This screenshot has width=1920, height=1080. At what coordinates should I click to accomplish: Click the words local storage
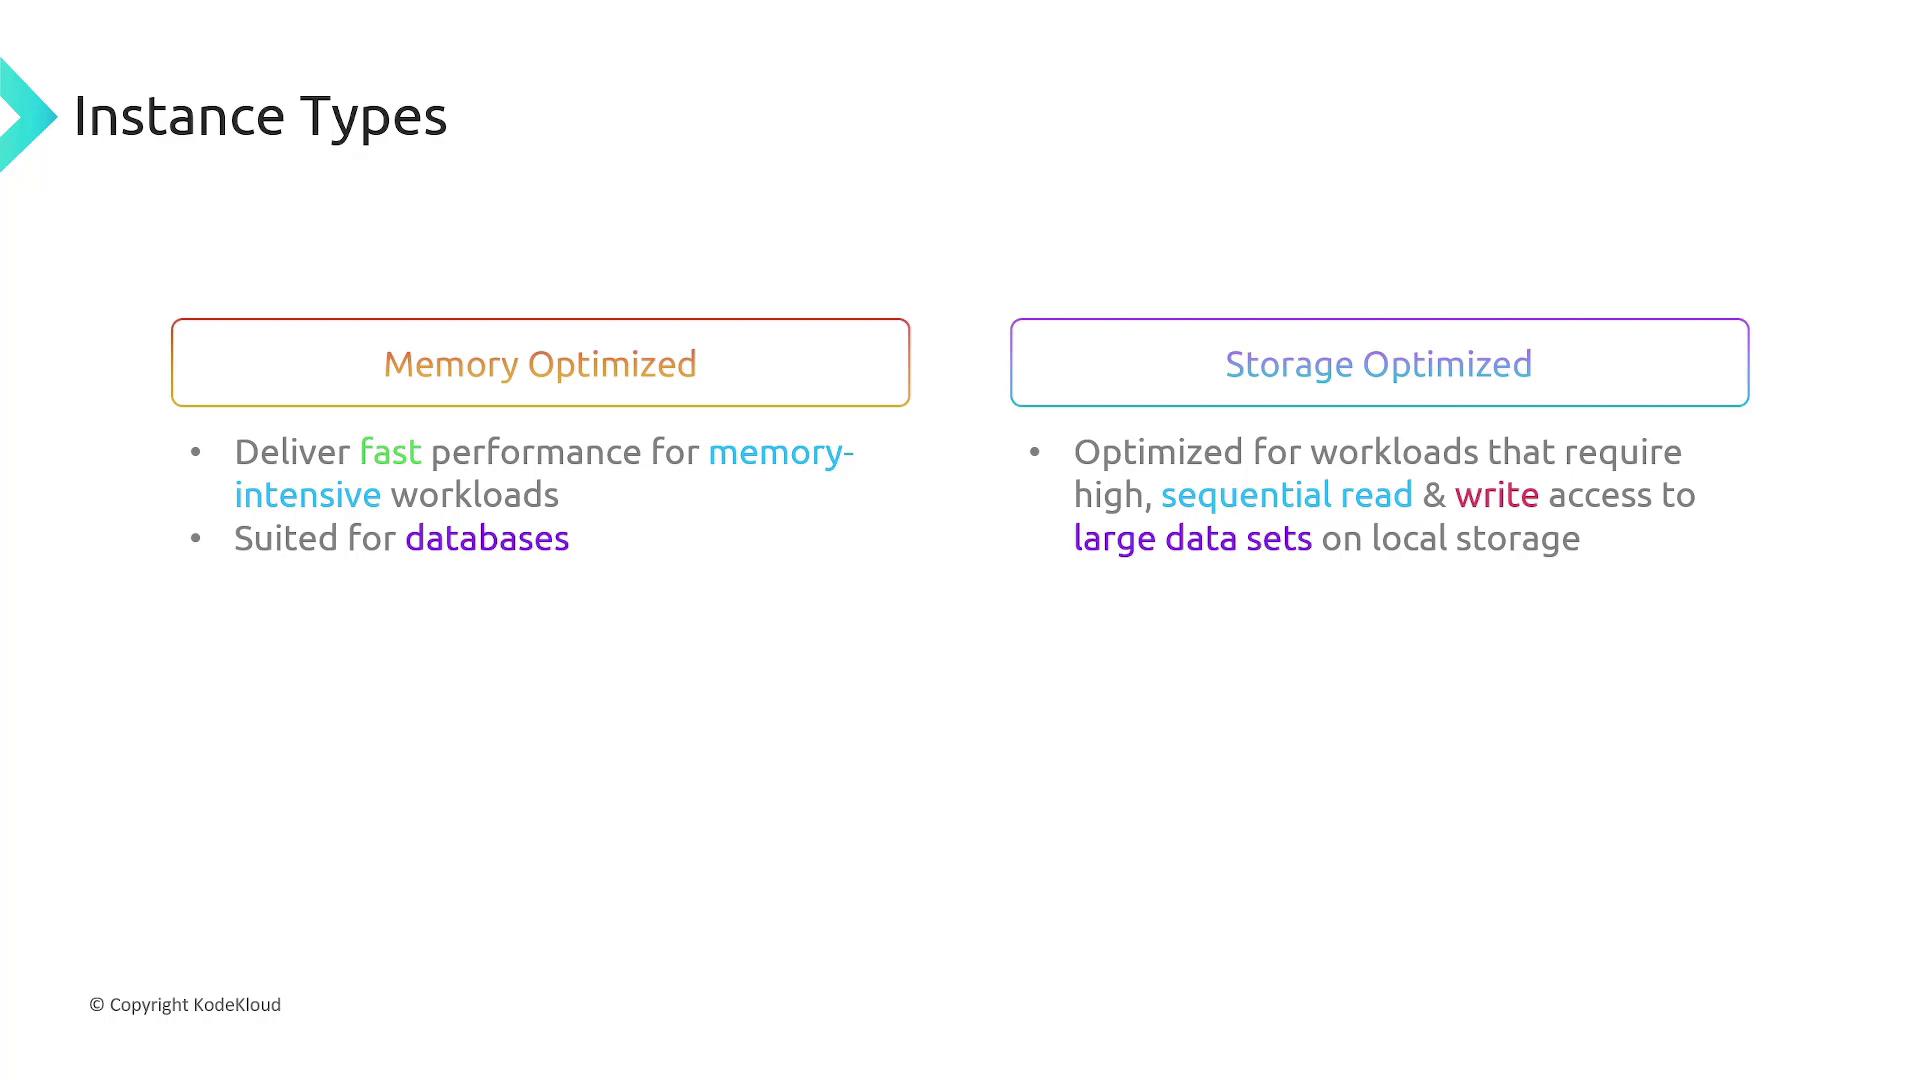1475,538
